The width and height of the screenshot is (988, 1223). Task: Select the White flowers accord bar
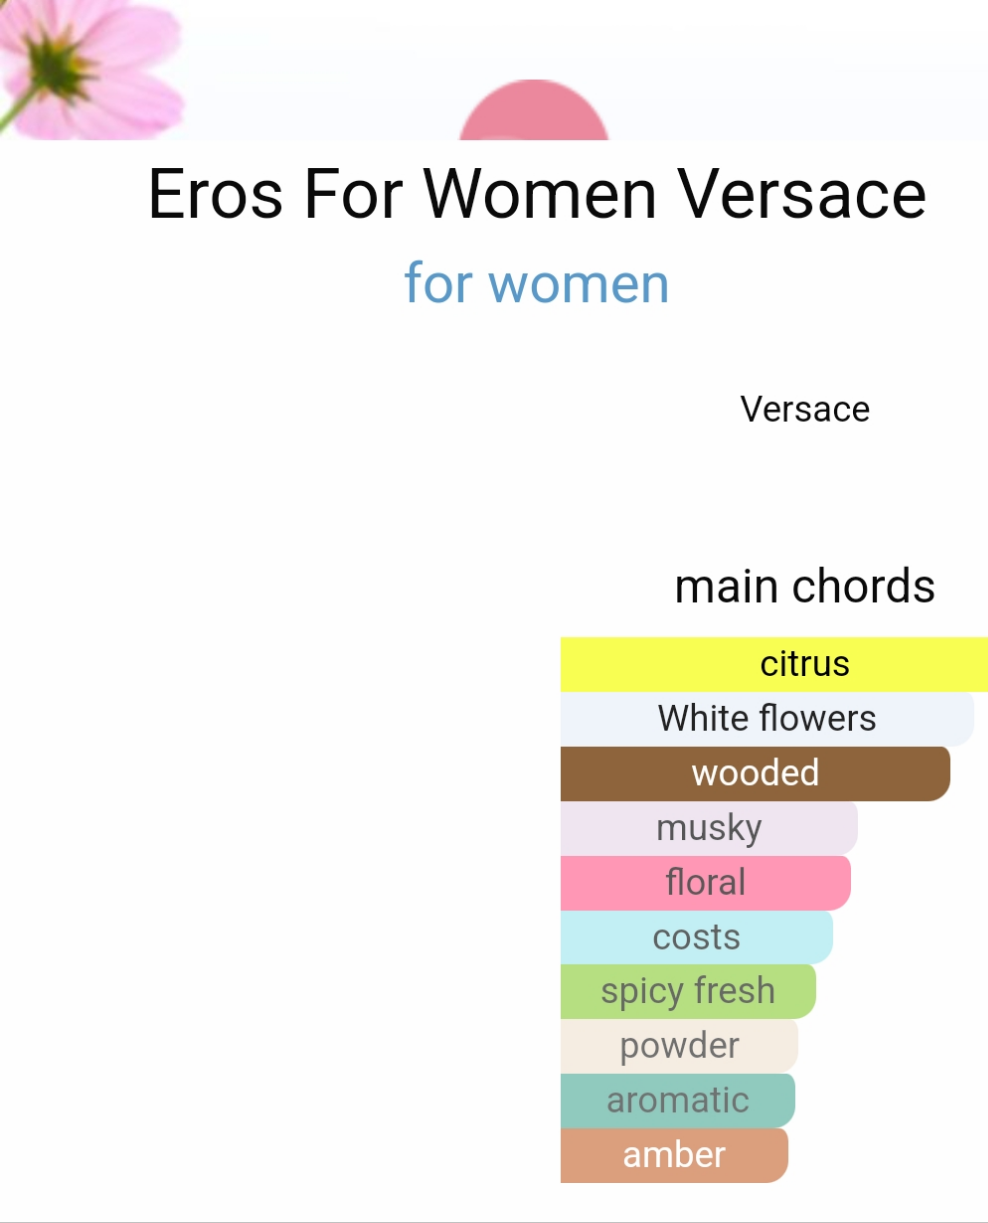[767, 719]
